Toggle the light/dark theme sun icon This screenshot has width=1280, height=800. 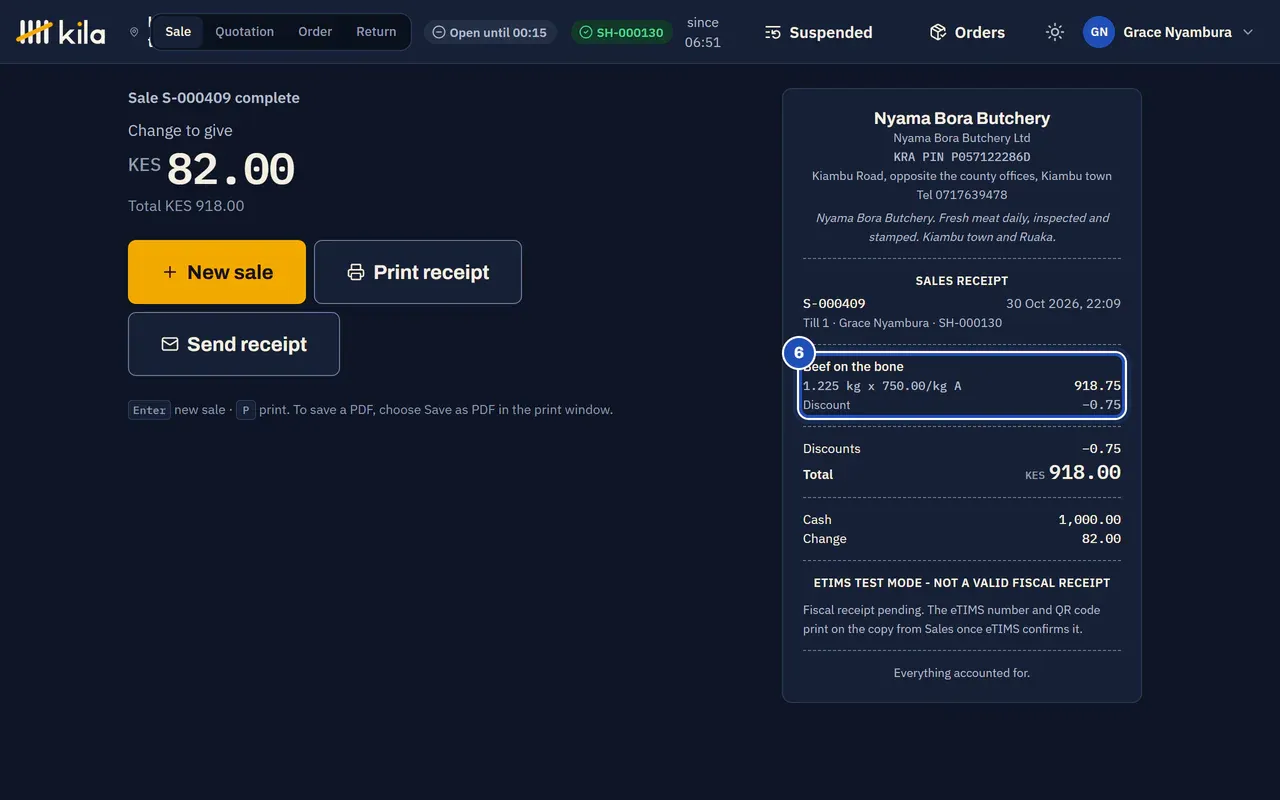[x=1055, y=32]
